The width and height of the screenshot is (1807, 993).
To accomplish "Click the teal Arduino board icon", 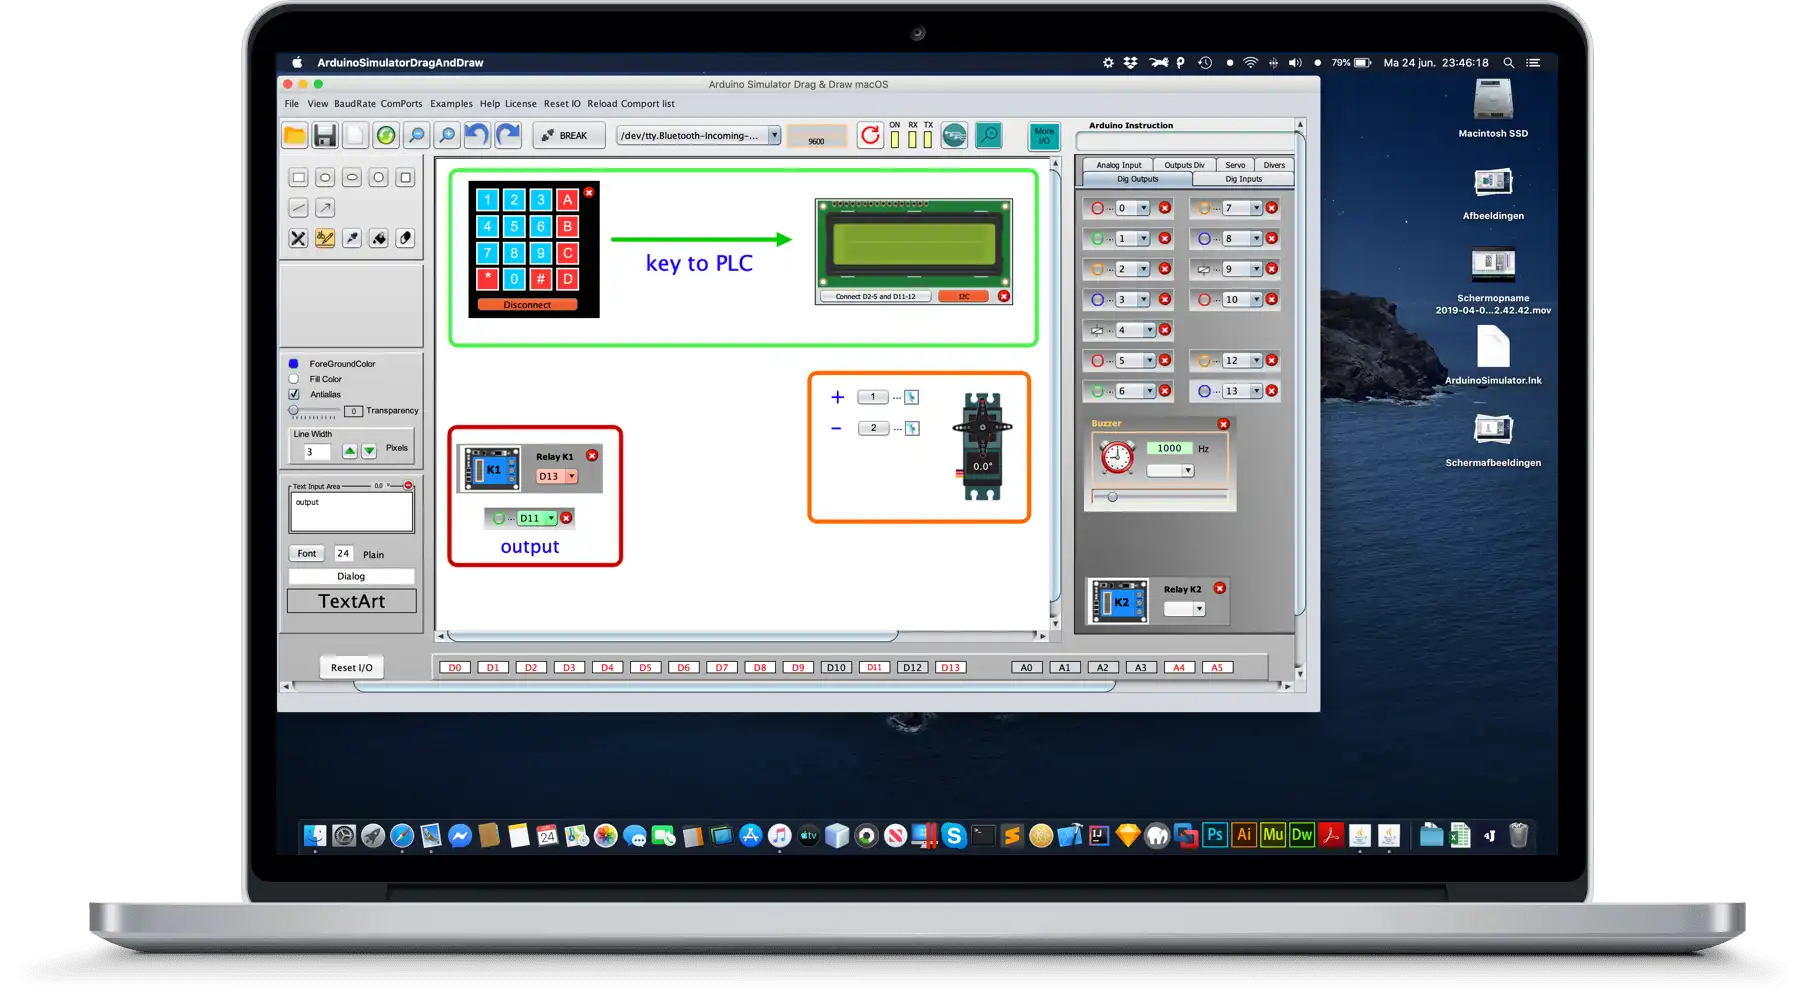I will 954,135.
